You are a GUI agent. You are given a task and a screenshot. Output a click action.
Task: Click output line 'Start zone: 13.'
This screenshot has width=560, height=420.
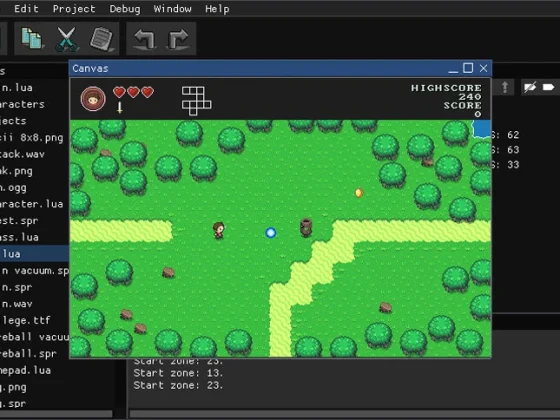[x=178, y=373]
